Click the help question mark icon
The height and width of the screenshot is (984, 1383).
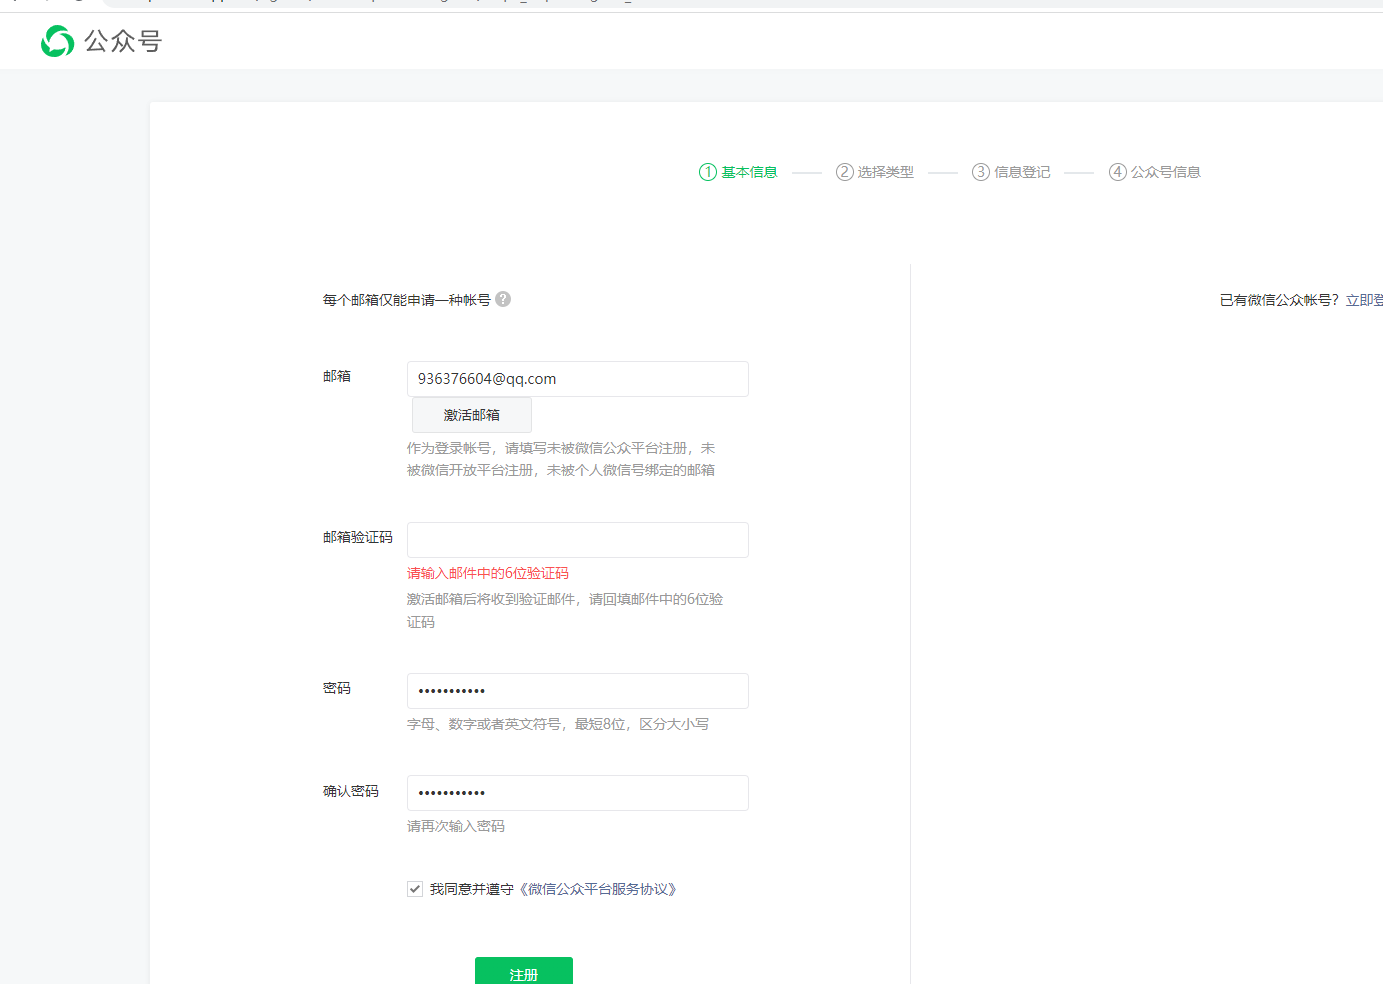point(503,299)
